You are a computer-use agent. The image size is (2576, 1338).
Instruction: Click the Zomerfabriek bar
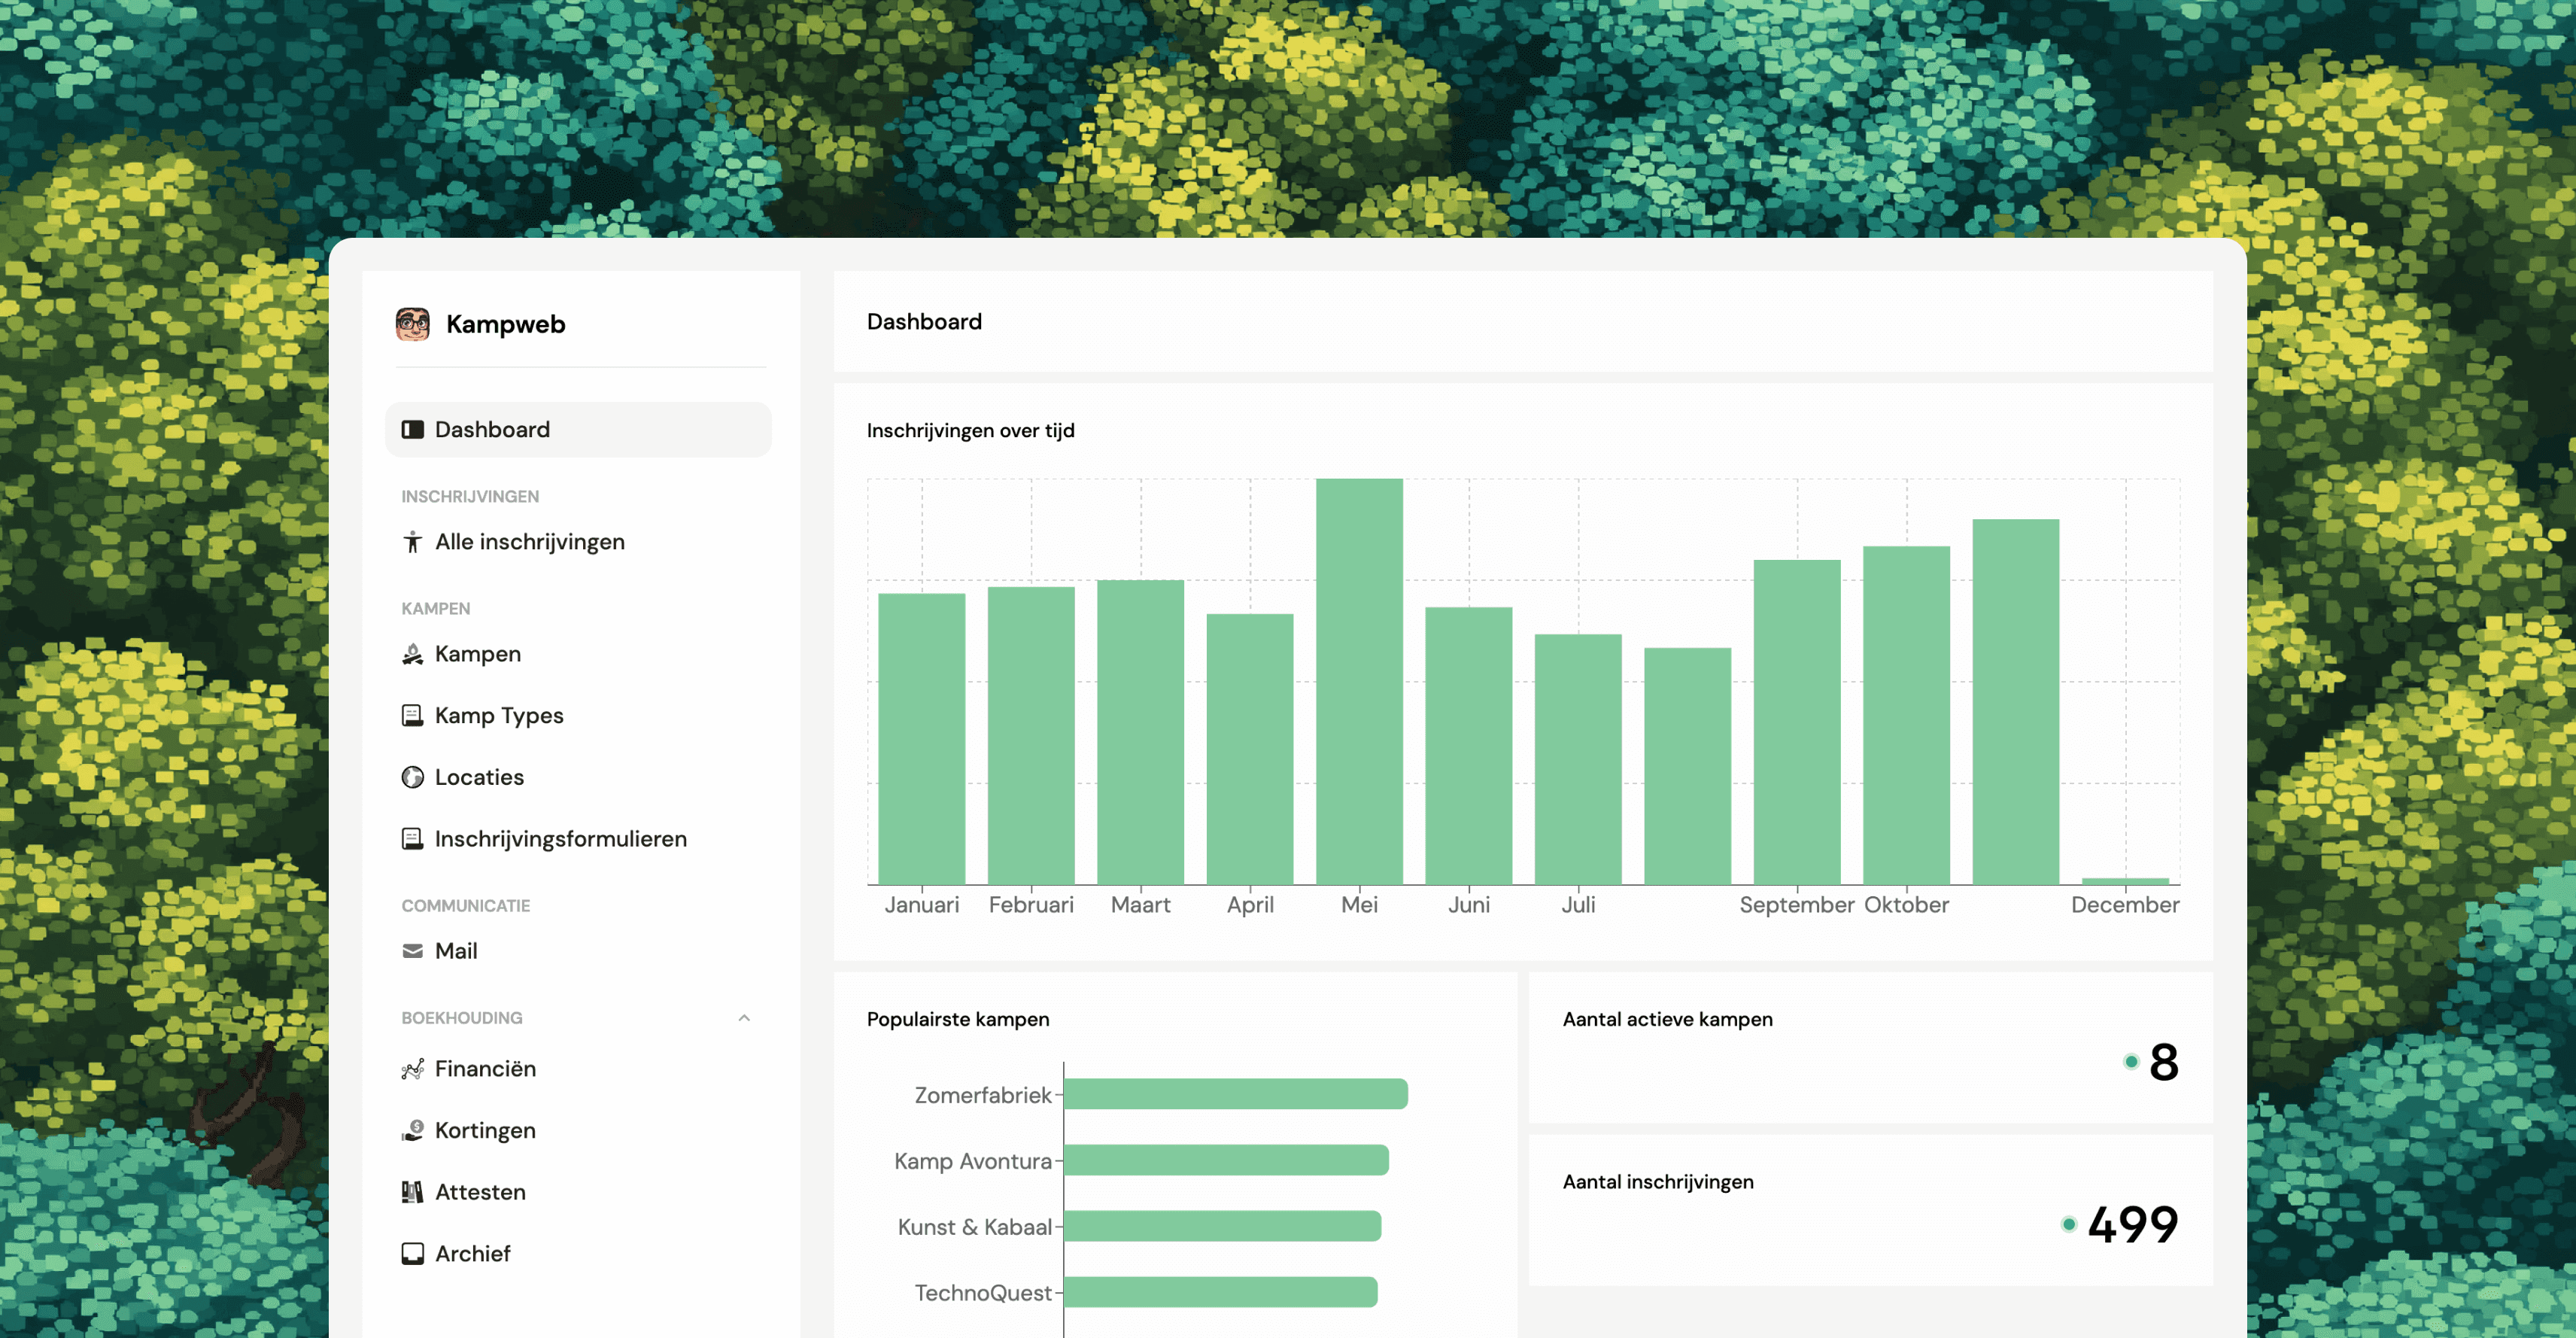(x=1235, y=1094)
